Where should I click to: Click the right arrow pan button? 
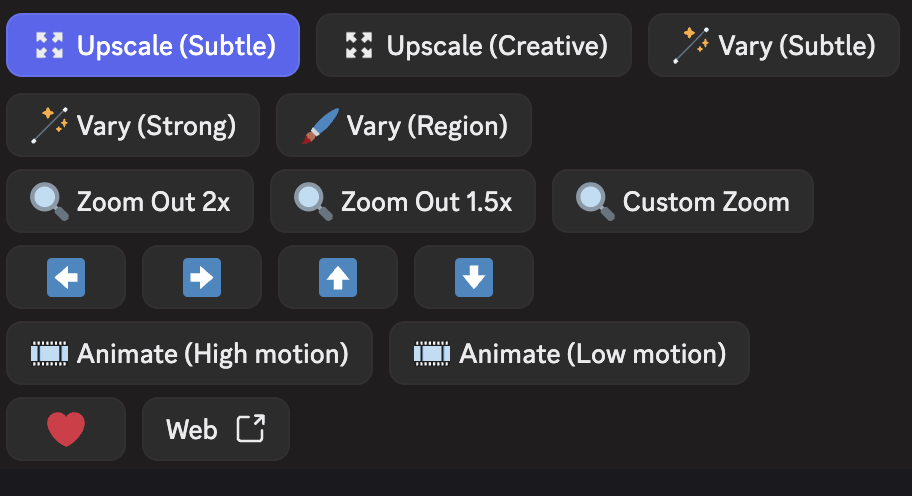(x=202, y=277)
